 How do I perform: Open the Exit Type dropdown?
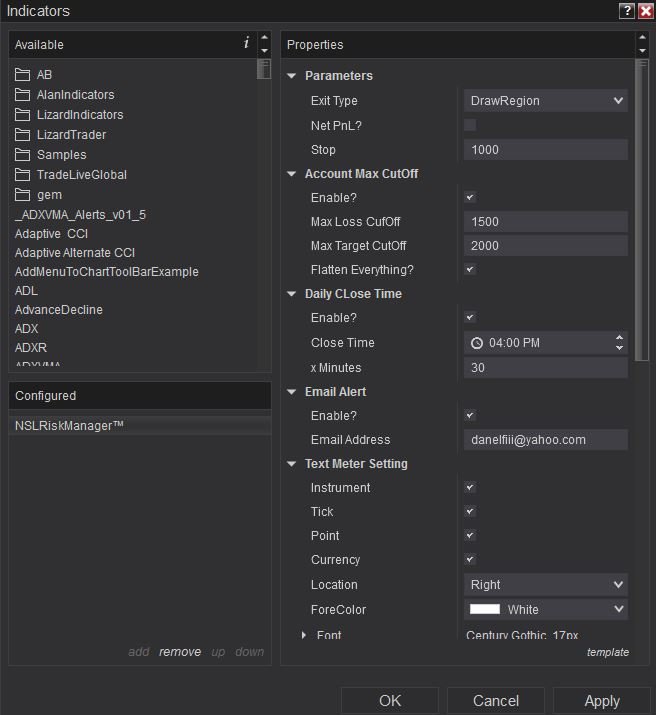(x=546, y=101)
